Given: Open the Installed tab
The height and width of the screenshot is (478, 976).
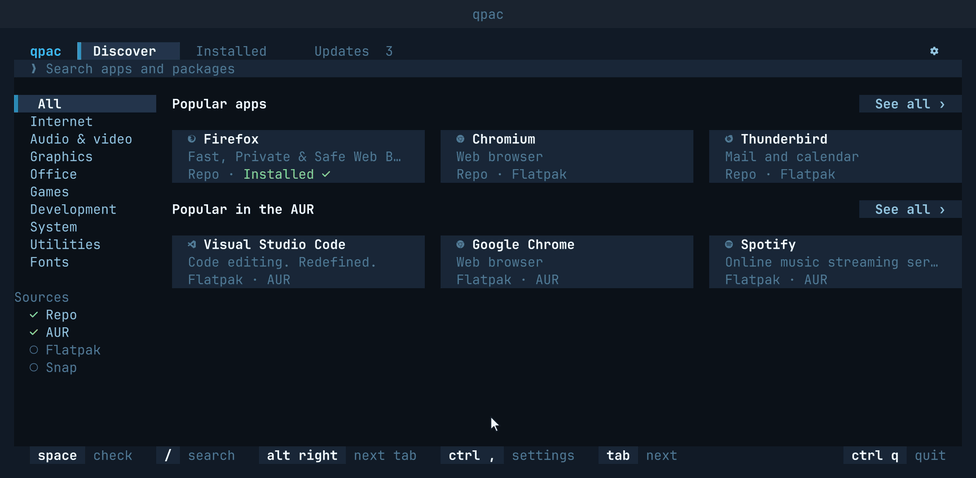Looking at the screenshot, I should [231, 51].
